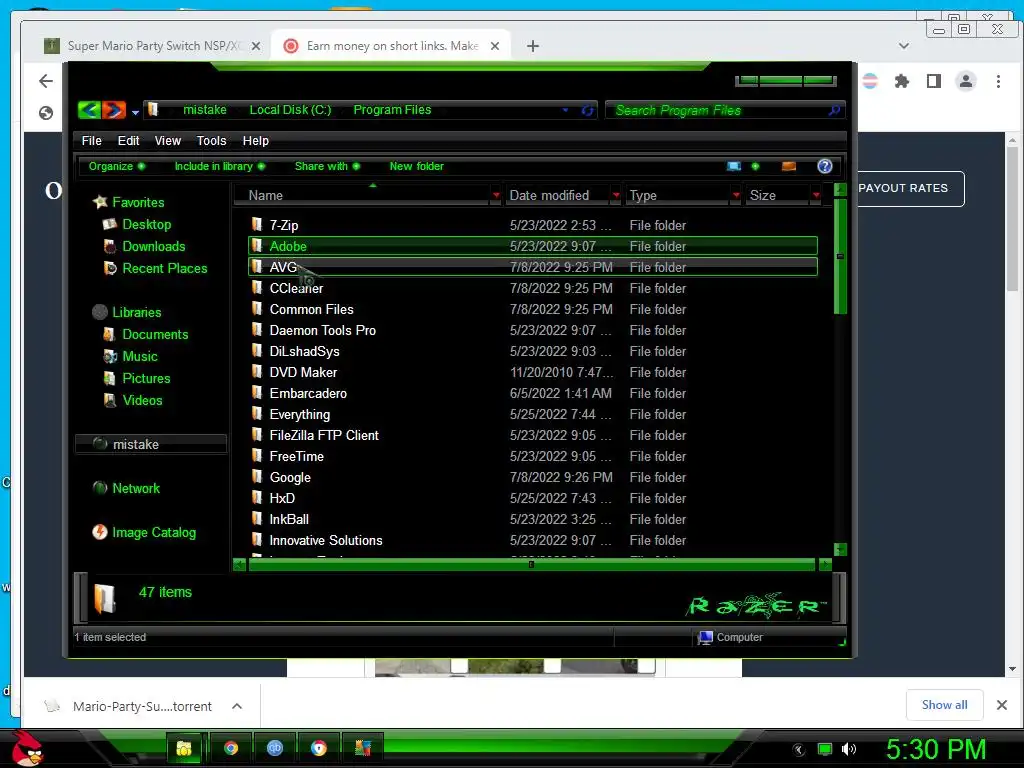Open the address bar history dropdown
This screenshot has width=1024, height=768.
[566, 110]
